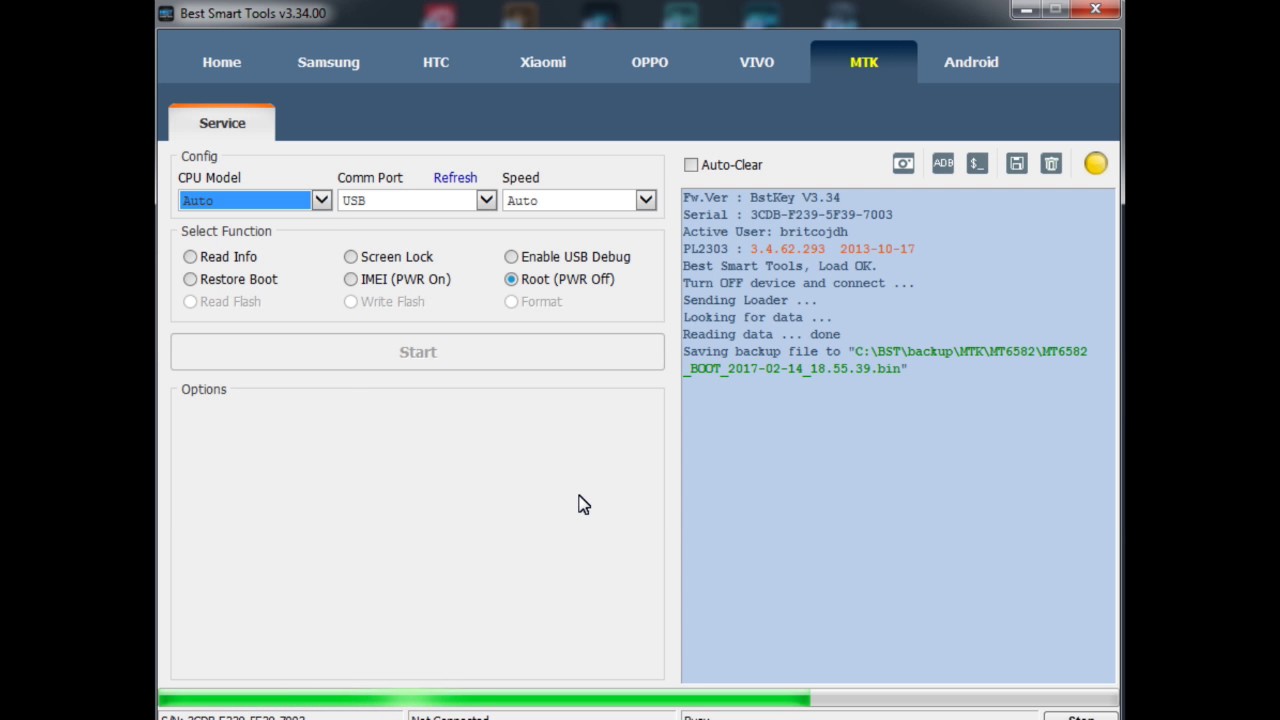
Task: Click the Serial number log line
Action: pyautogui.click(x=787, y=215)
